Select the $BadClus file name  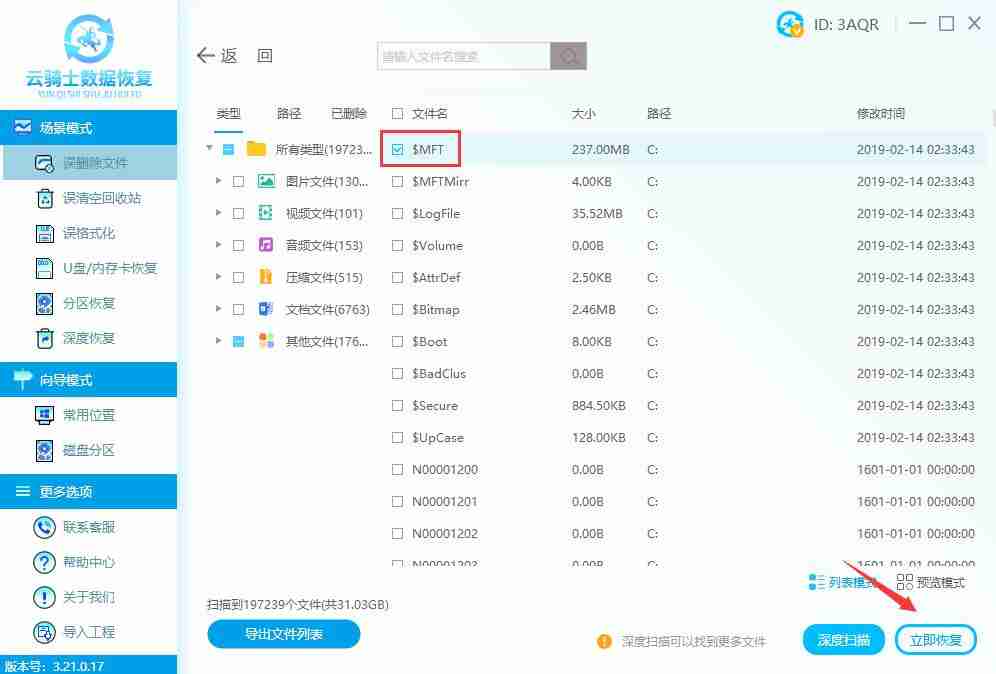pos(439,374)
